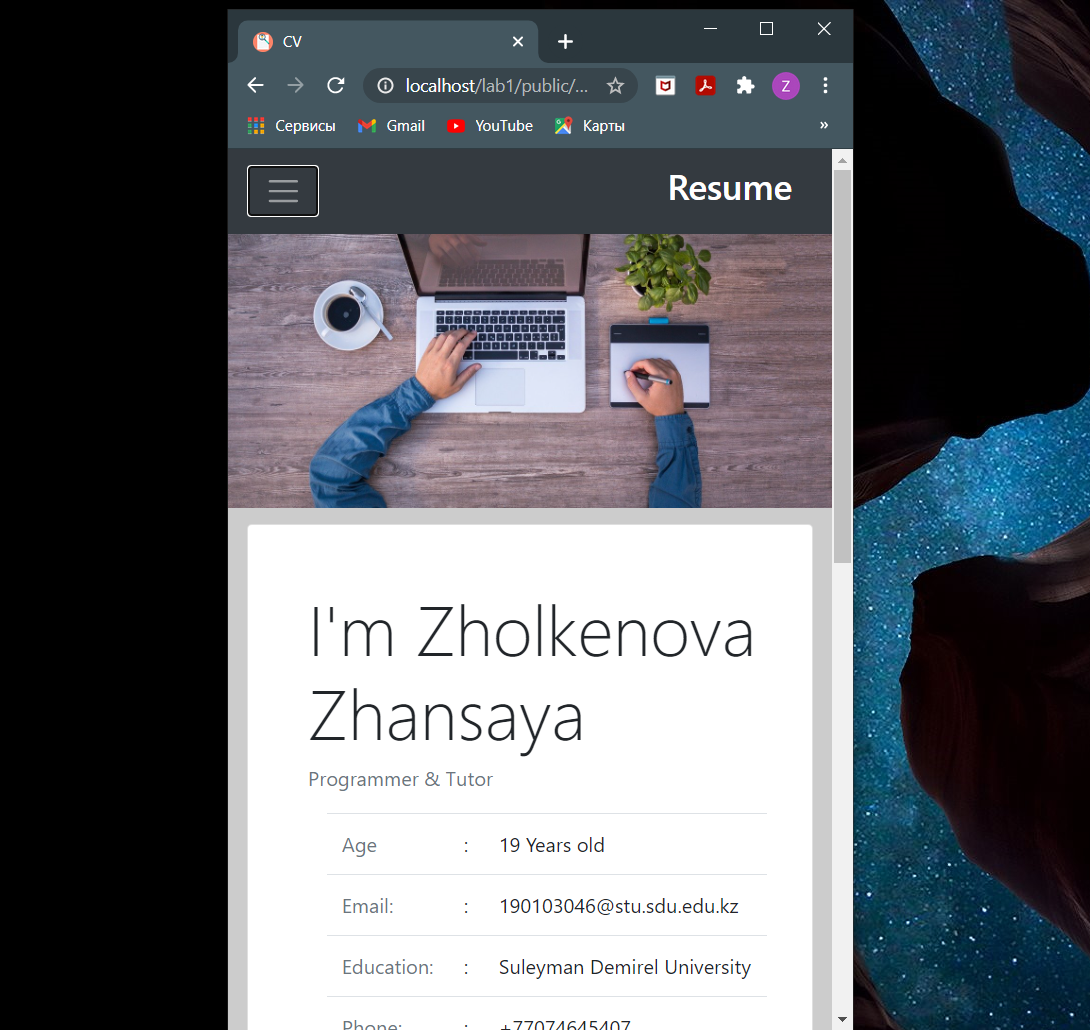The height and width of the screenshot is (1030, 1090).
Task: Maximize the Chrome window
Action: pos(766,28)
